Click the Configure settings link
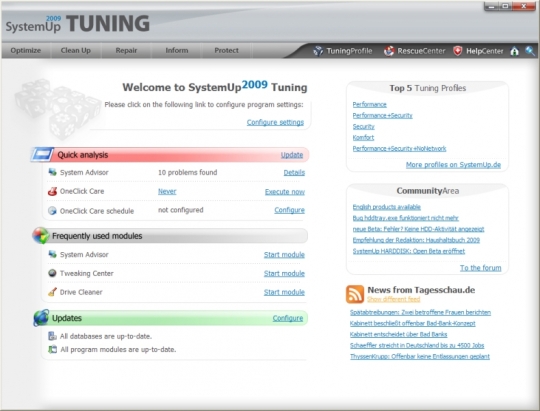The image size is (540, 411). [275, 122]
